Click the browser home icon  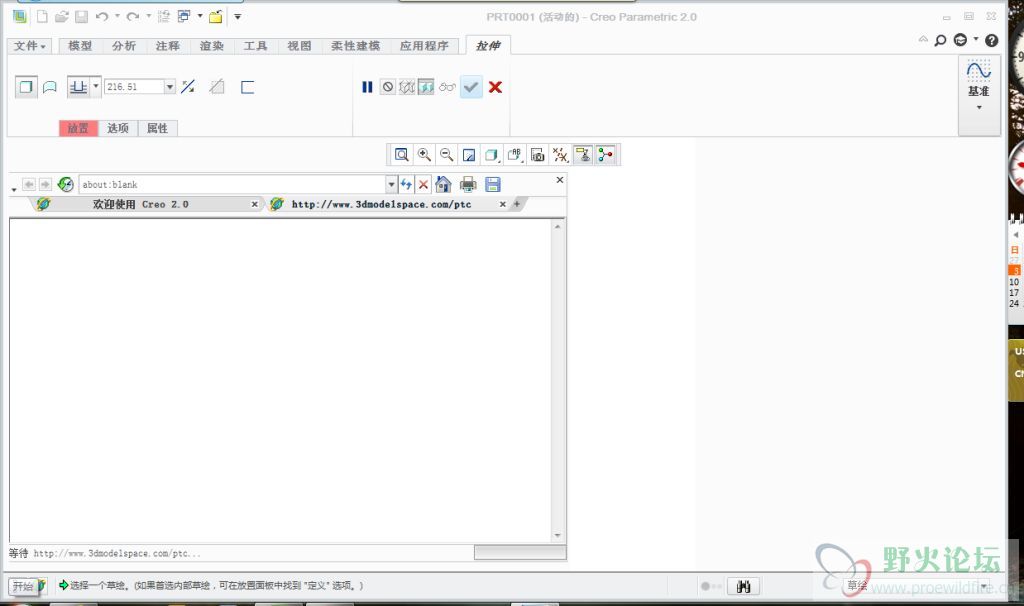click(x=443, y=185)
